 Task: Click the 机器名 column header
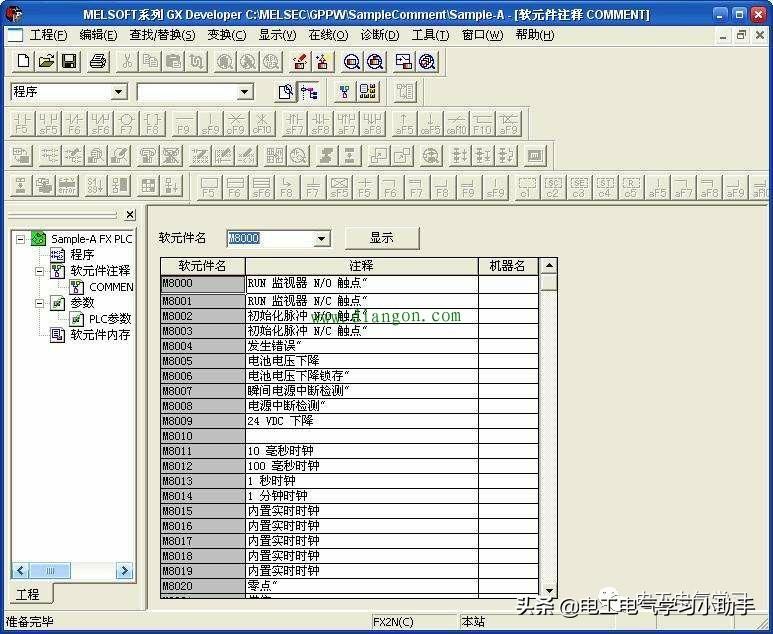508,266
